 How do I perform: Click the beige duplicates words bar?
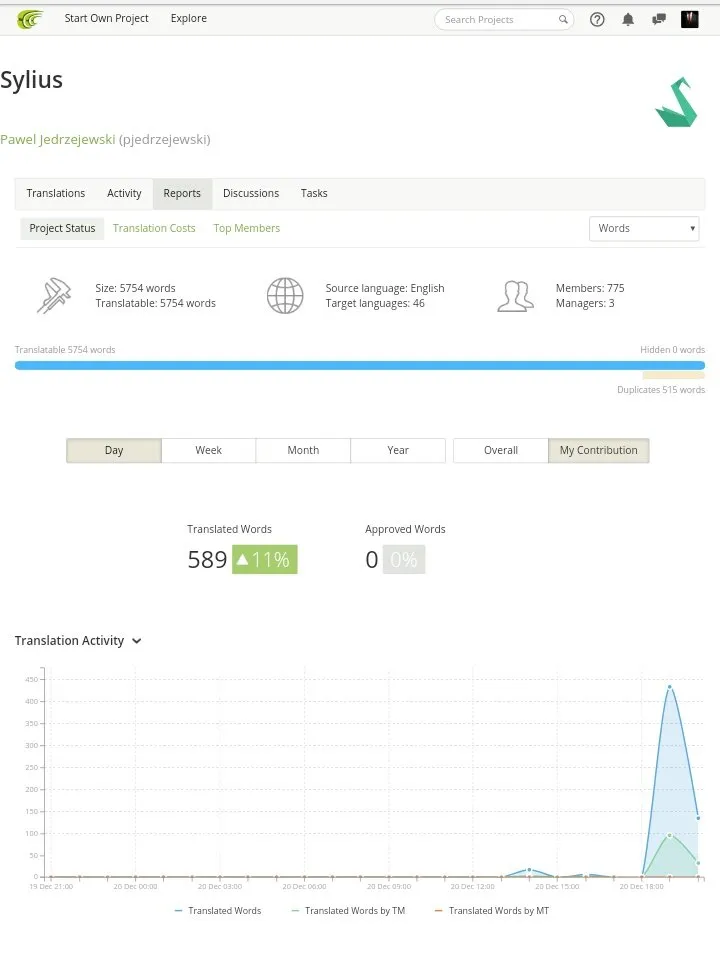click(x=673, y=375)
